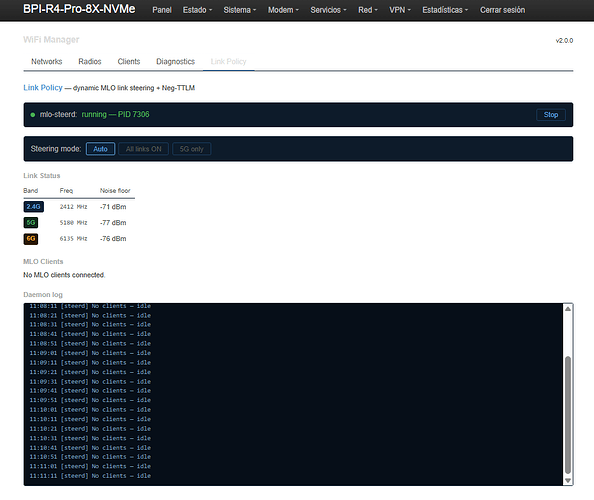Viewport: 594px width, 500px height.
Task: Click Cerrar sesión to log out
Action: click(502, 10)
